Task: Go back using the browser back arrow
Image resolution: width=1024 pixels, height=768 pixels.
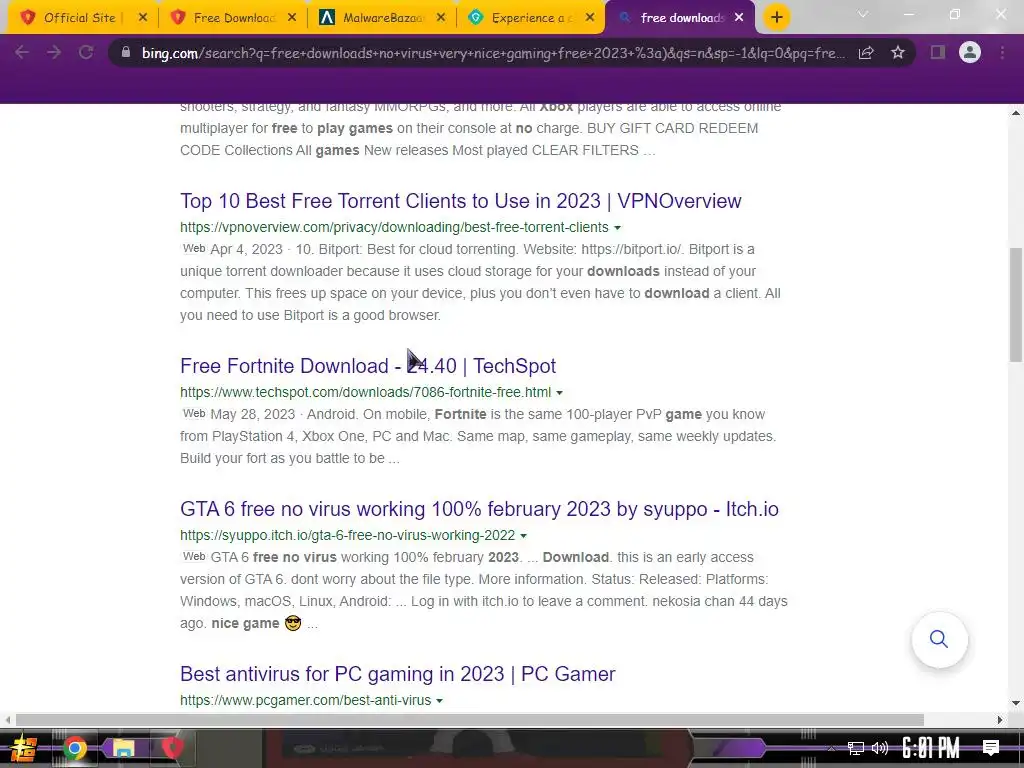Action: pos(22,52)
